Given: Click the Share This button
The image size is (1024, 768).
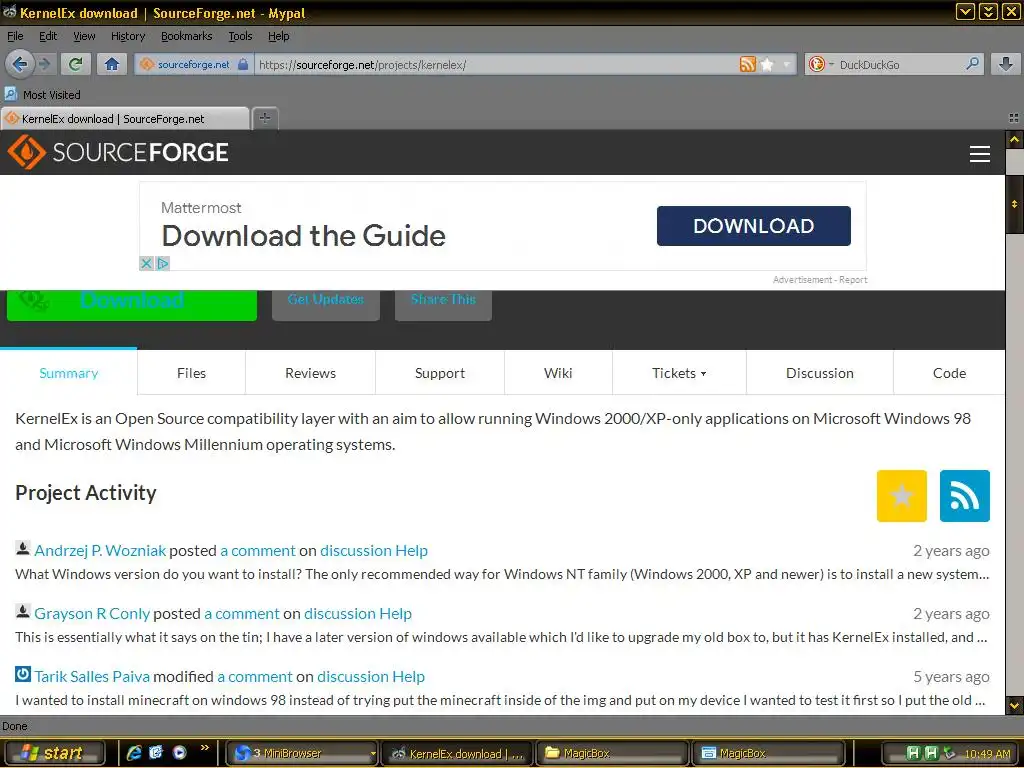Looking at the screenshot, I should coord(443,305).
